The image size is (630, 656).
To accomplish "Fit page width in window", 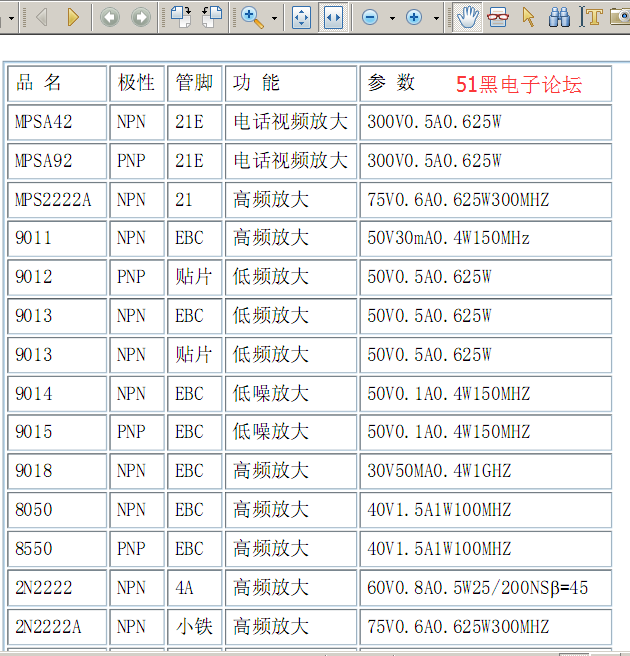I will [x=333, y=17].
